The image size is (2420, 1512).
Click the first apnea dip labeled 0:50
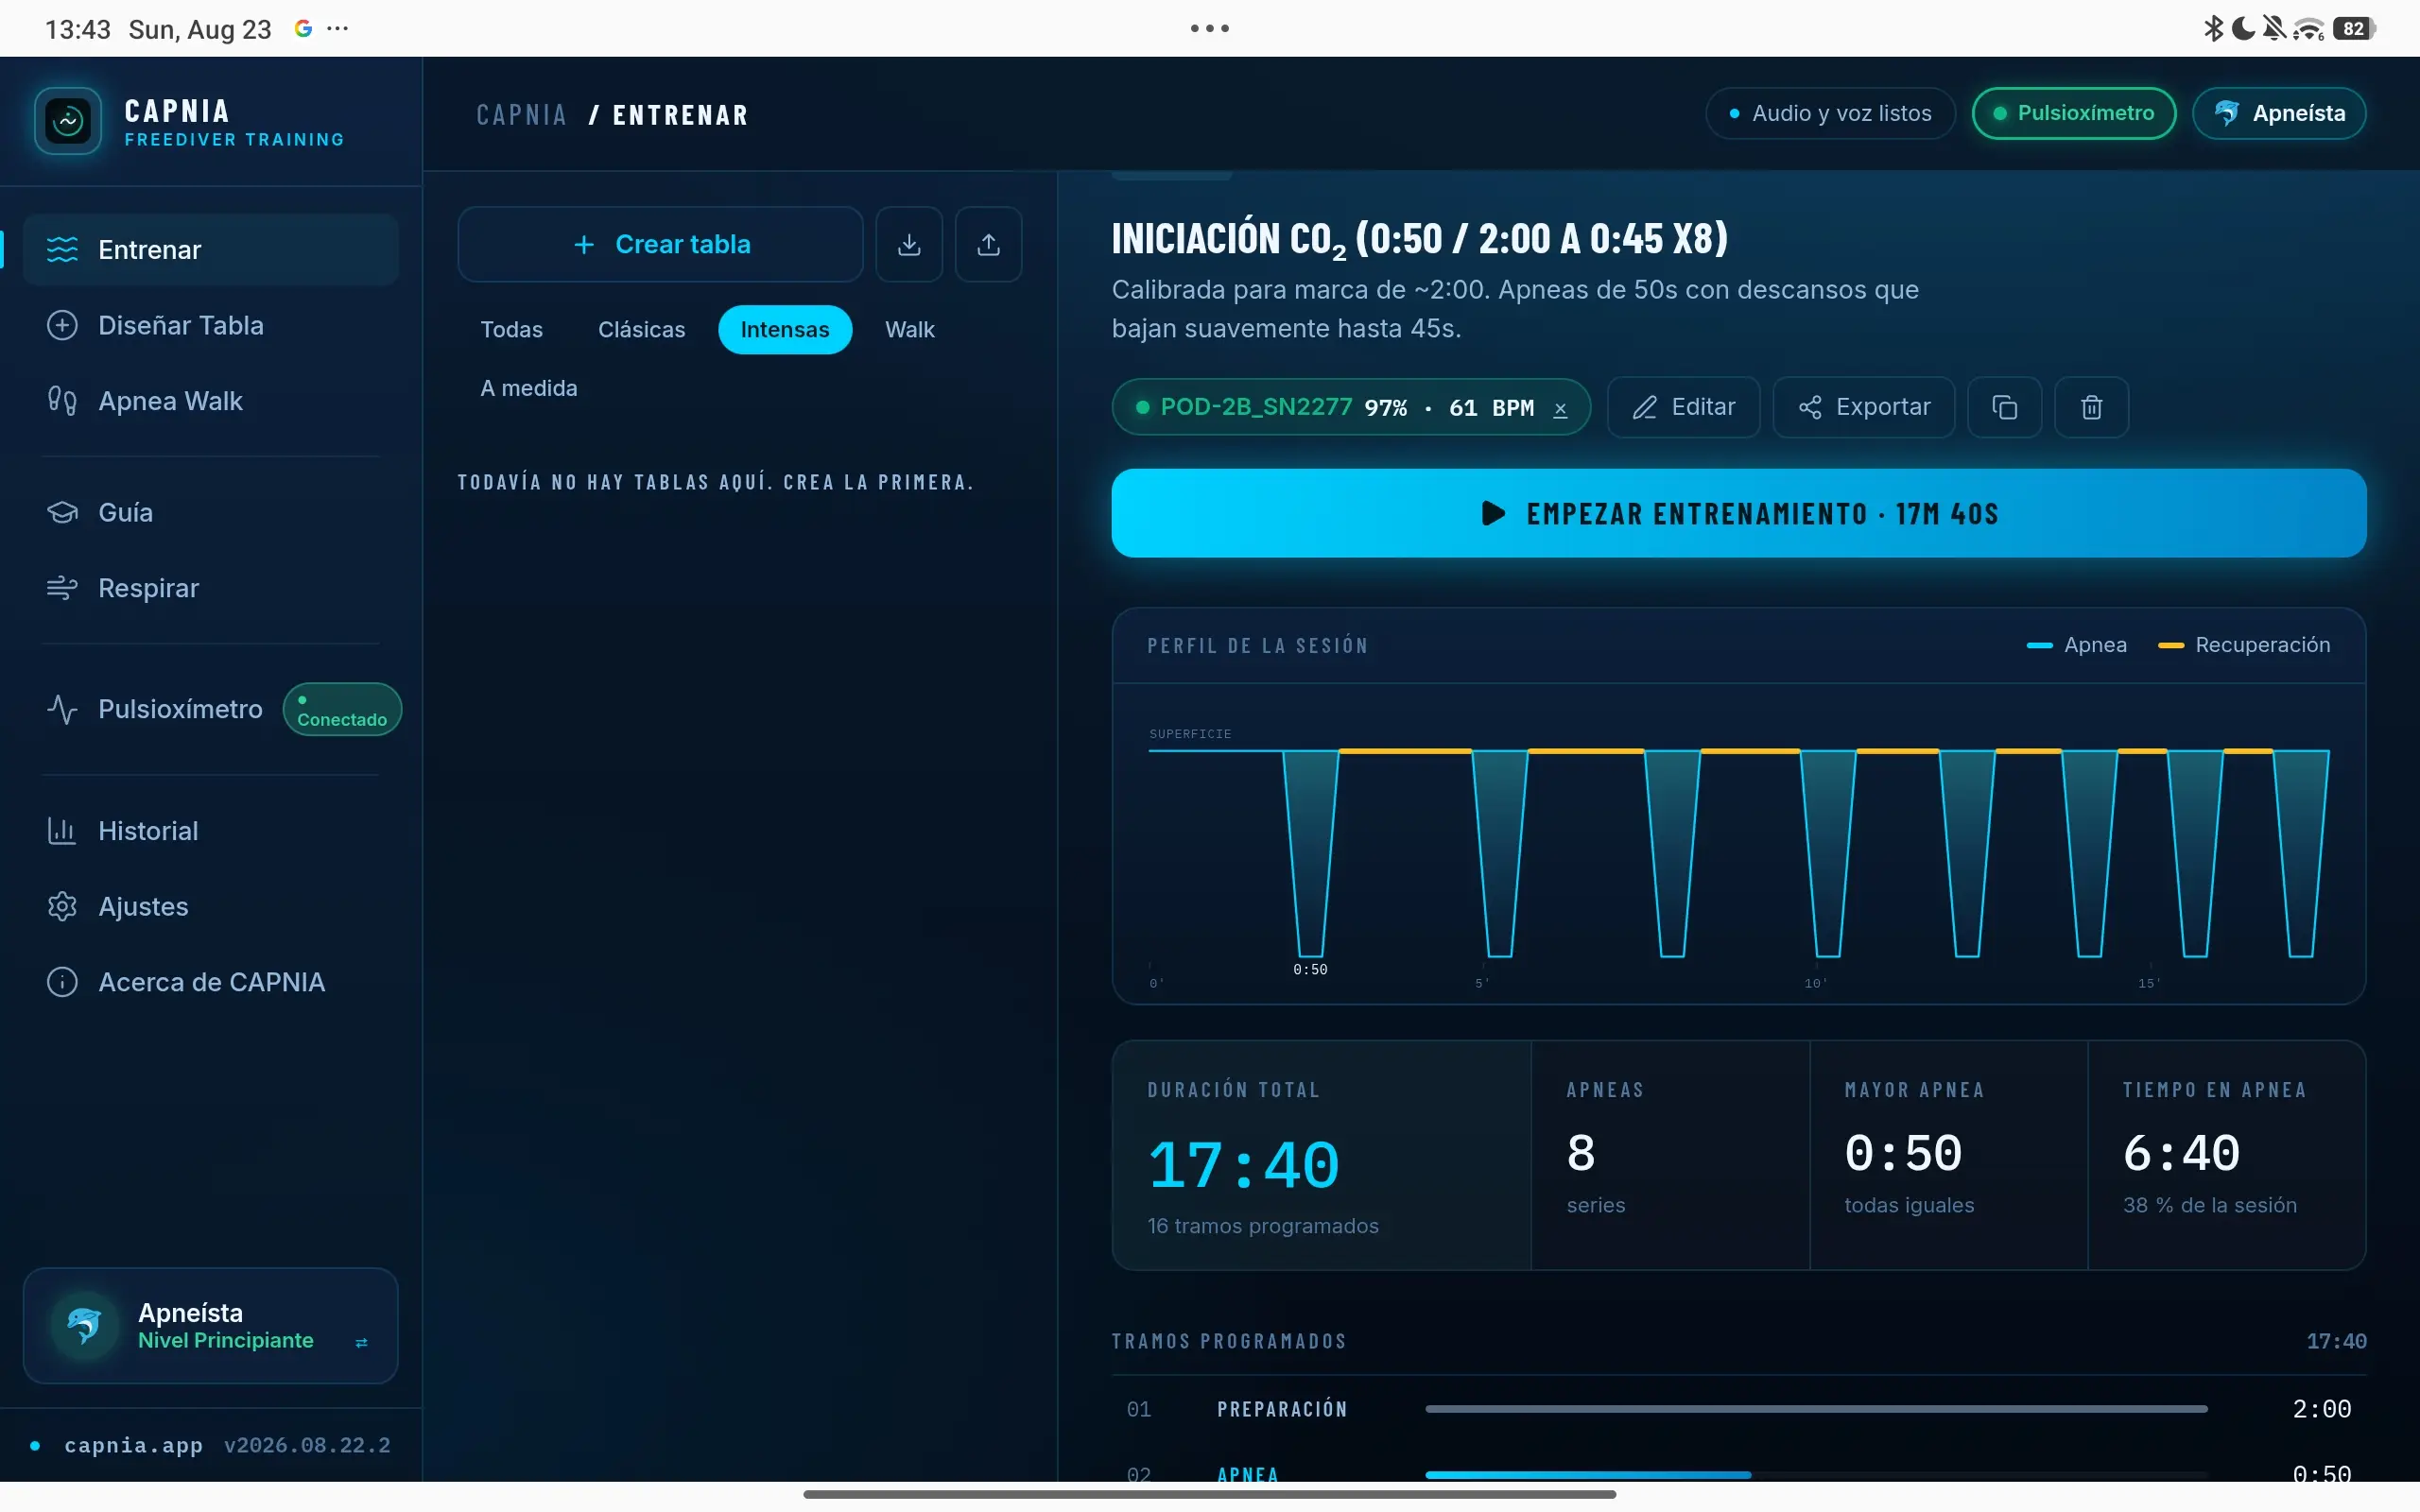(1310, 855)
